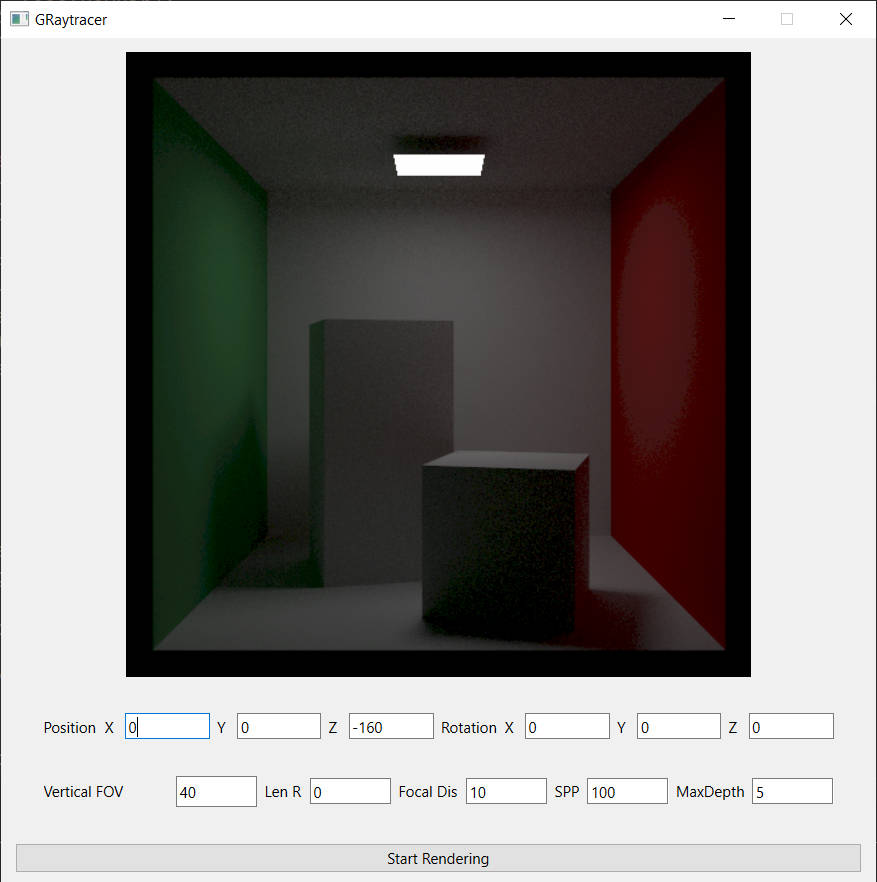Click the Vertical FOV field showing 40
Viewport: 877px width, 882px height.
click(x=216, y=792)
